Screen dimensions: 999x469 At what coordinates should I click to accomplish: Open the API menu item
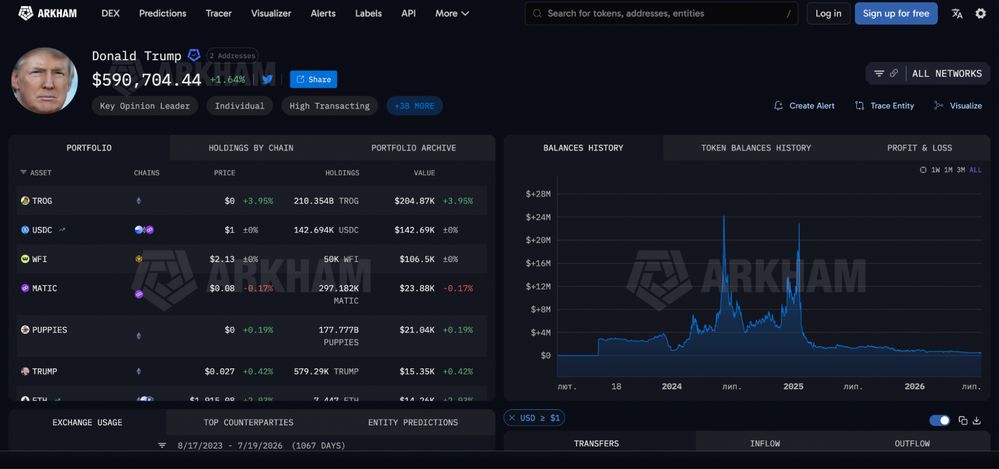point(408,13)
